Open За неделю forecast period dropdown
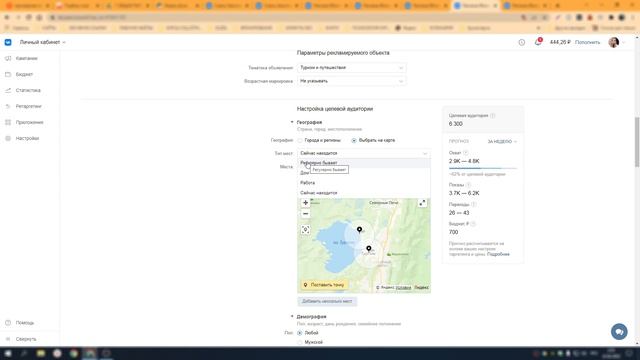The height and width of the screenshot is (360, 640). coord(502,142)
